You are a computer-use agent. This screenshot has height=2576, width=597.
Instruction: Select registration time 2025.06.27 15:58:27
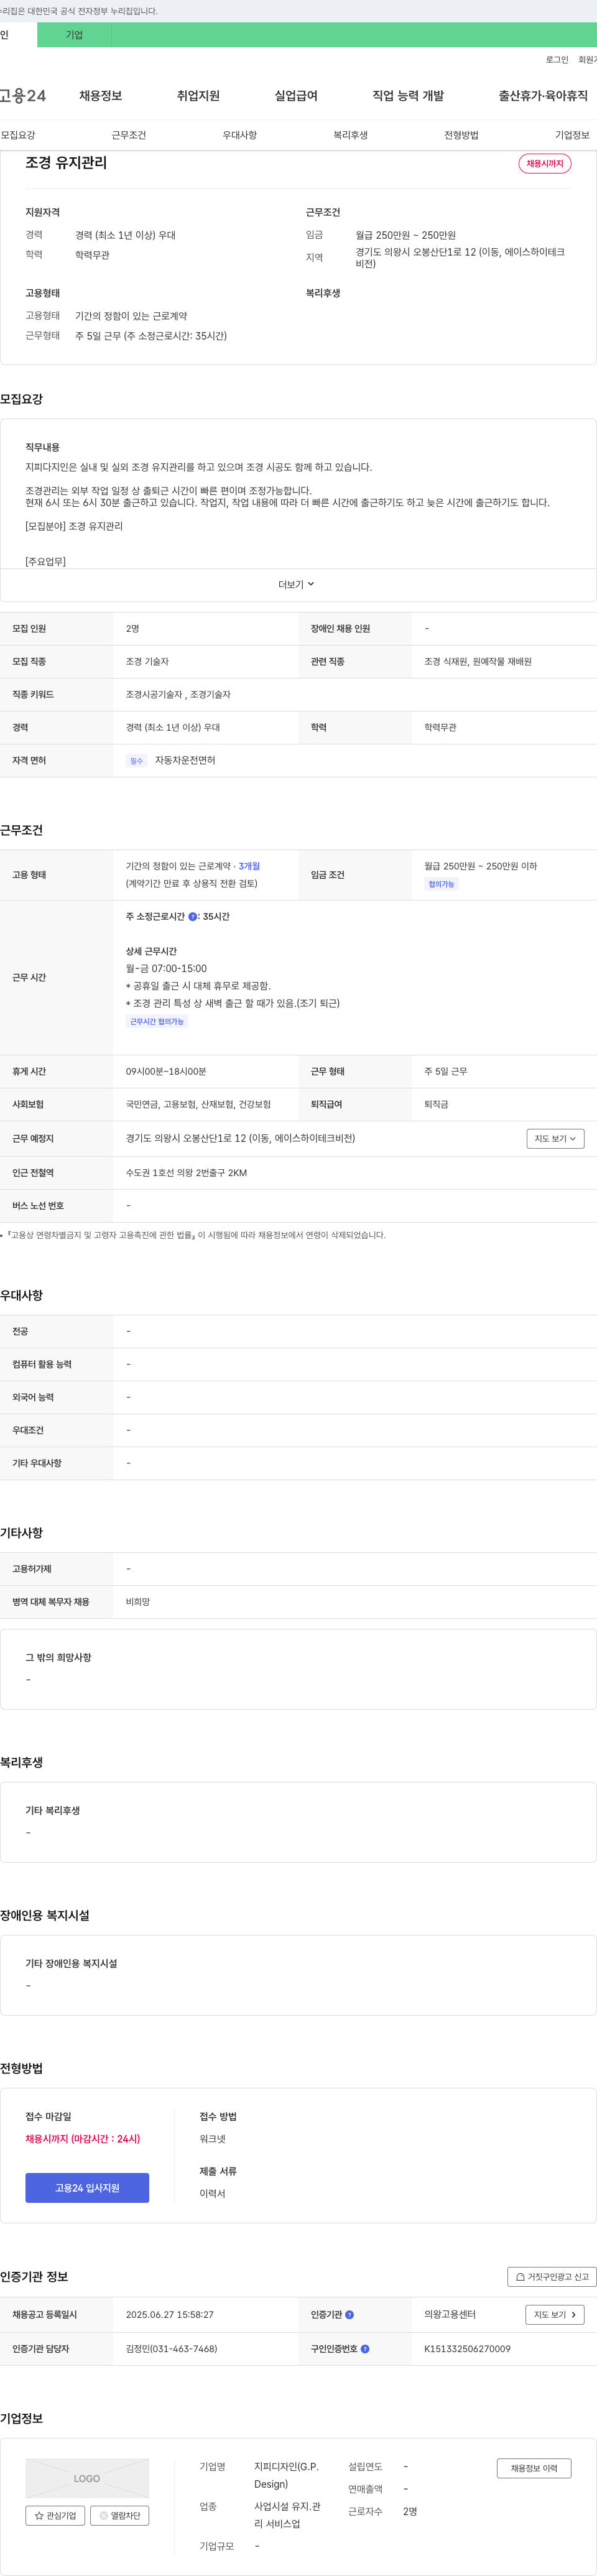pyautogui.click(x=170, y=2315)
